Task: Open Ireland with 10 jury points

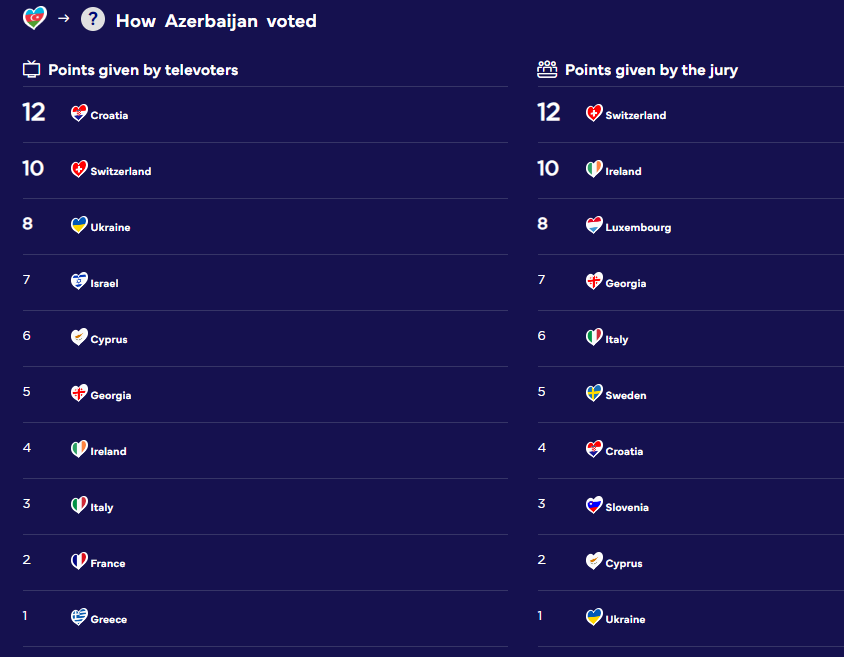Action: (x=623, y=171)
